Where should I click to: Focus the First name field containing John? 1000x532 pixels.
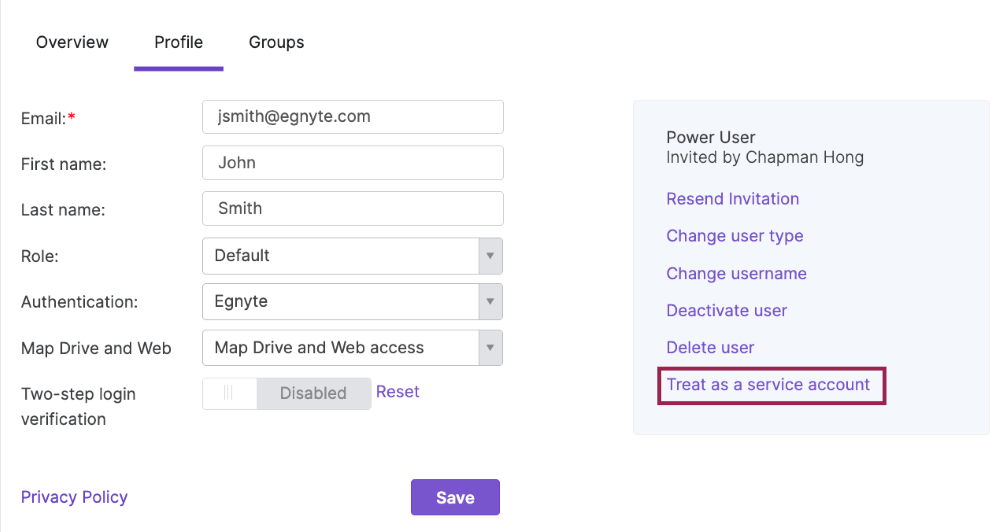[x=352, y=163]
